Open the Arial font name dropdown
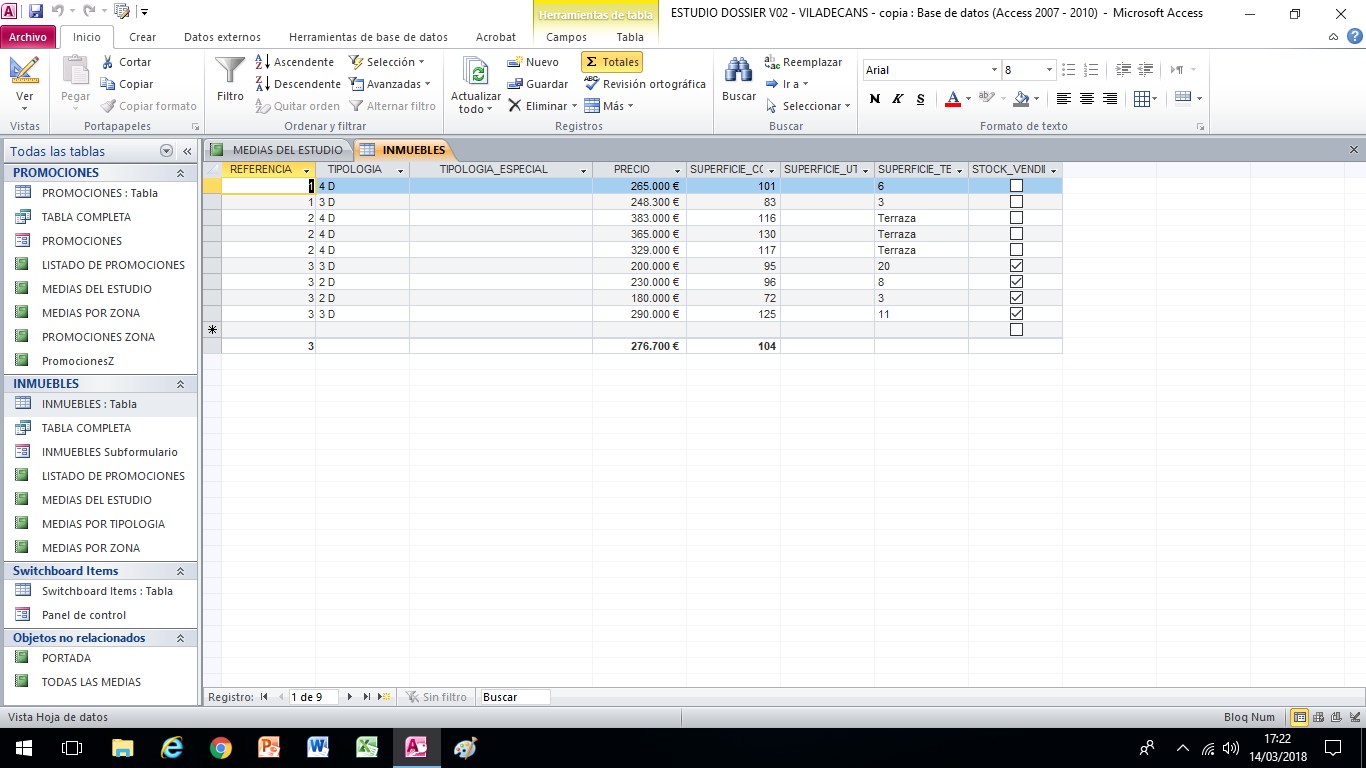Image resolution: width=1366 pixels, height=768 pixels. click(x=994, y=70)
